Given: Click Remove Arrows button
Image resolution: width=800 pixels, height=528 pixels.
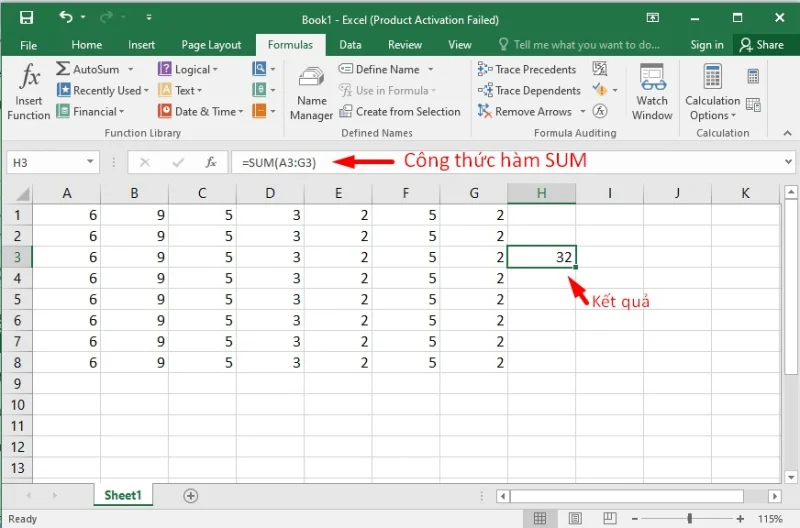Looking at the screenshot, I should tap(524, 111).
